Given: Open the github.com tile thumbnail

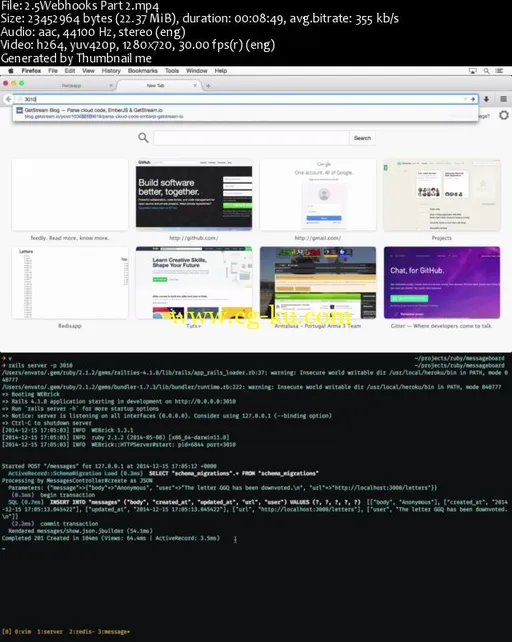Looking at the screenshot, I should tap(194, 194).
